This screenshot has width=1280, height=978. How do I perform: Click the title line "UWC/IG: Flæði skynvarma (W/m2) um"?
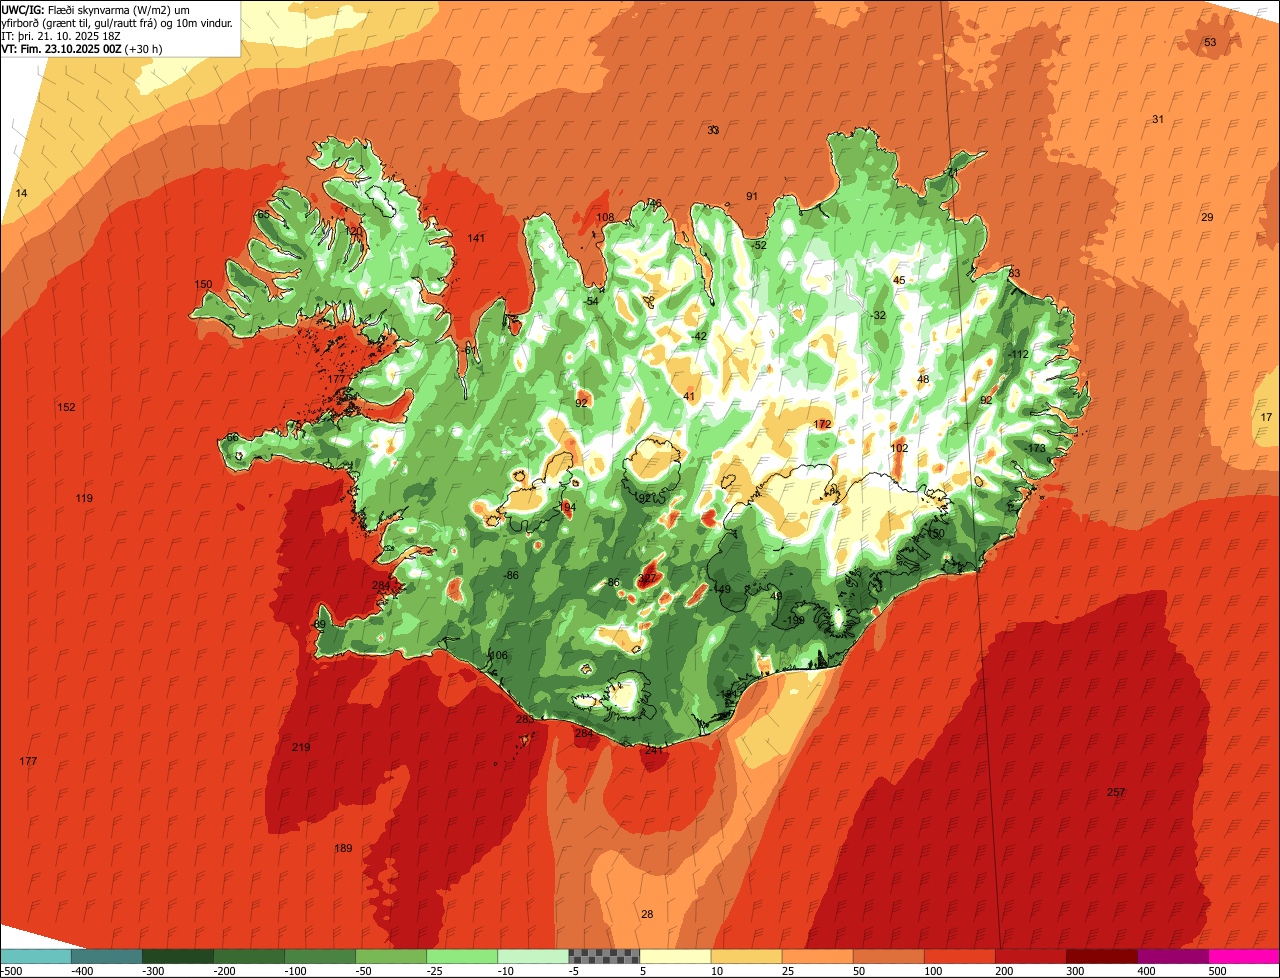click(96, 10)
